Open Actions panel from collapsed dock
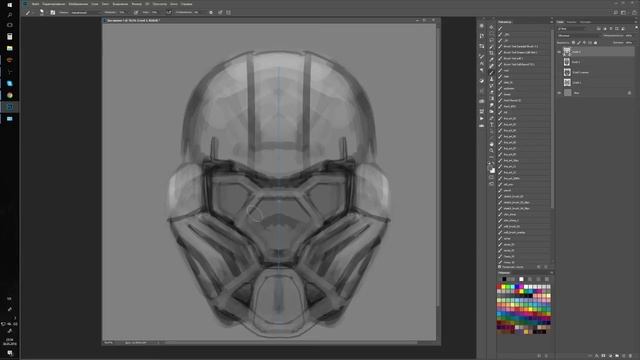This screenshot has width=640, height=360. pyautogui.click(x=482, y=118)
